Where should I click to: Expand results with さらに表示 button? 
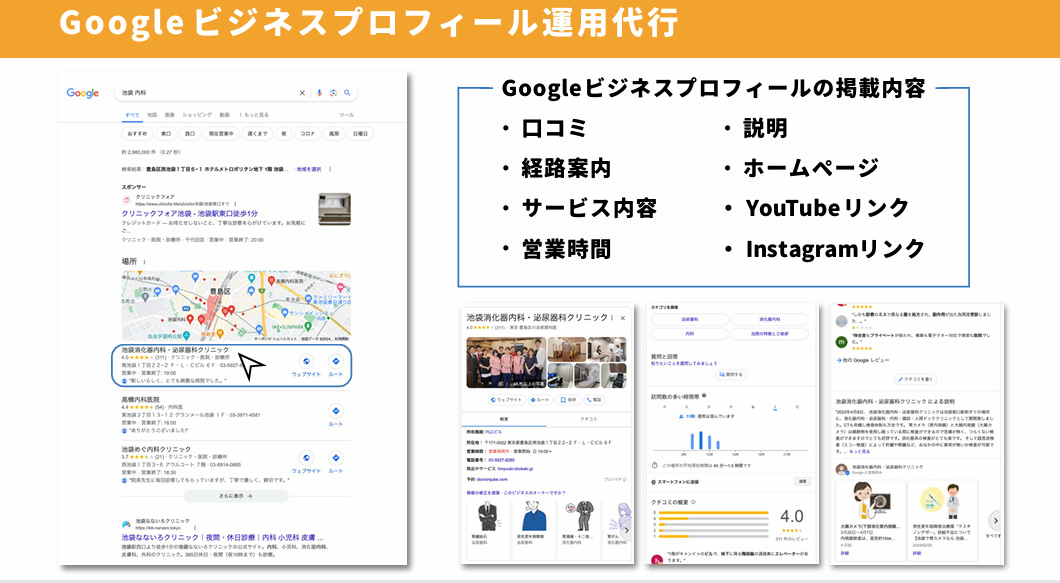click(236, 495)
